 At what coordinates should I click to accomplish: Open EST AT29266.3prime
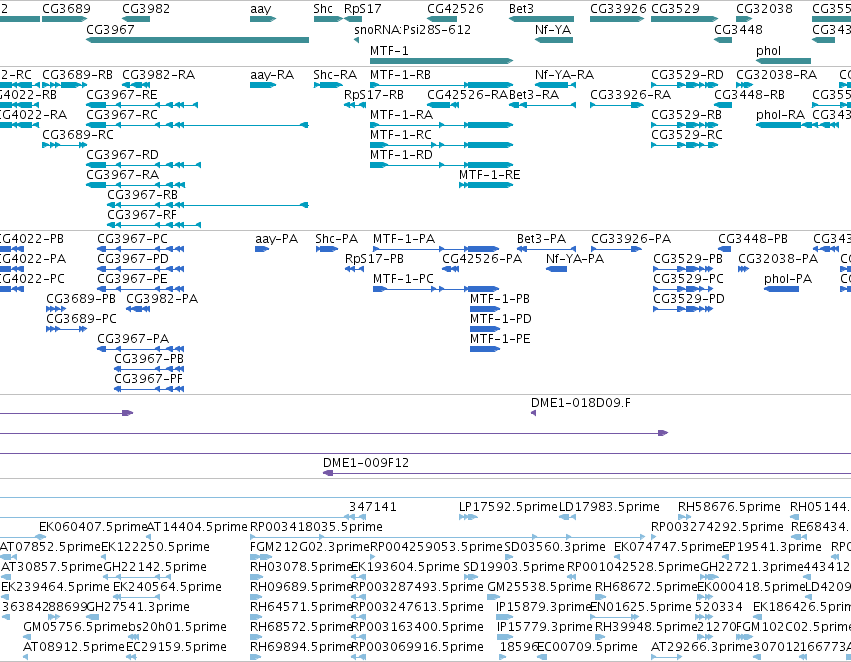666,657
